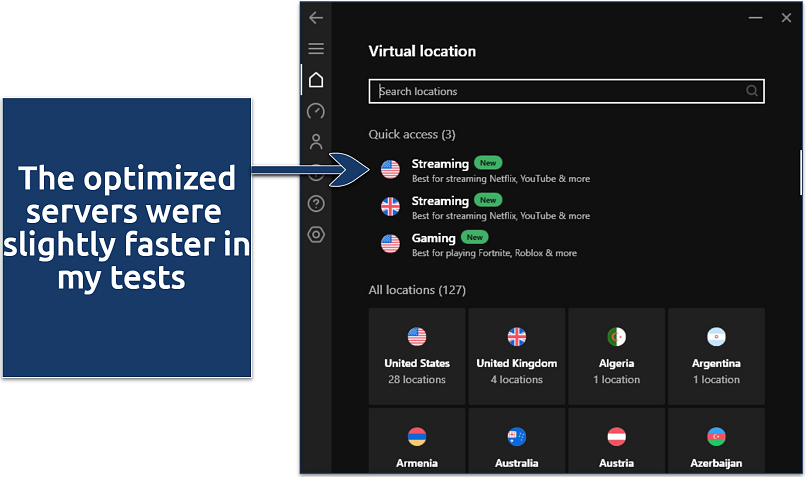Select the Algeria location tile

click(616, 355)
